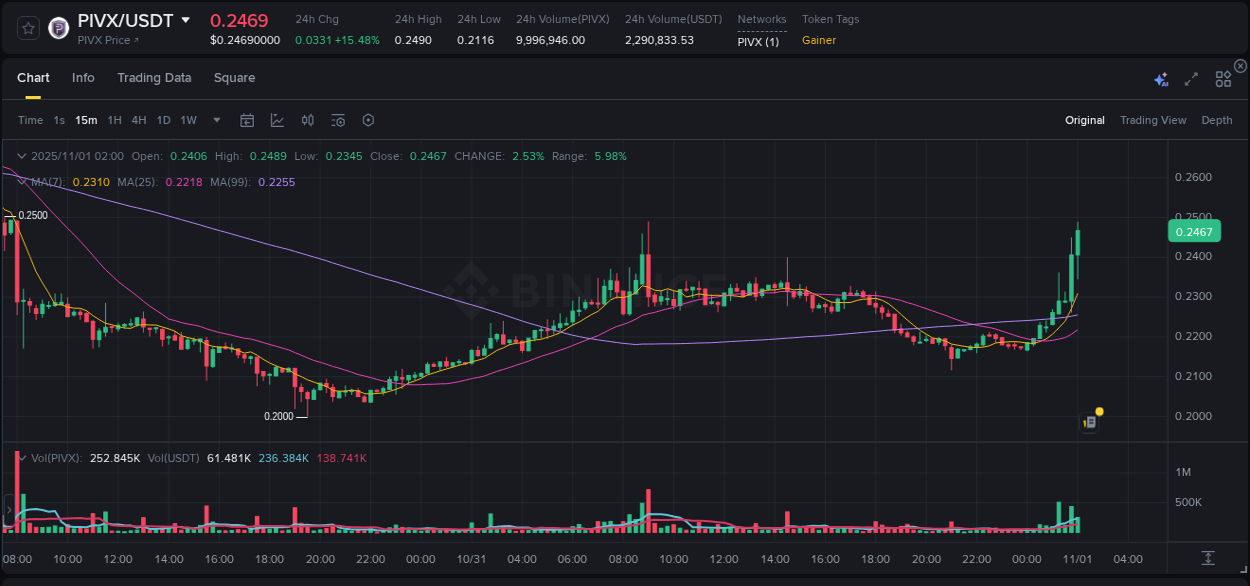Viewport: 1250px width, 586px height.
Task: Click the current price tag 0.2467
Action: (1194, 231)
